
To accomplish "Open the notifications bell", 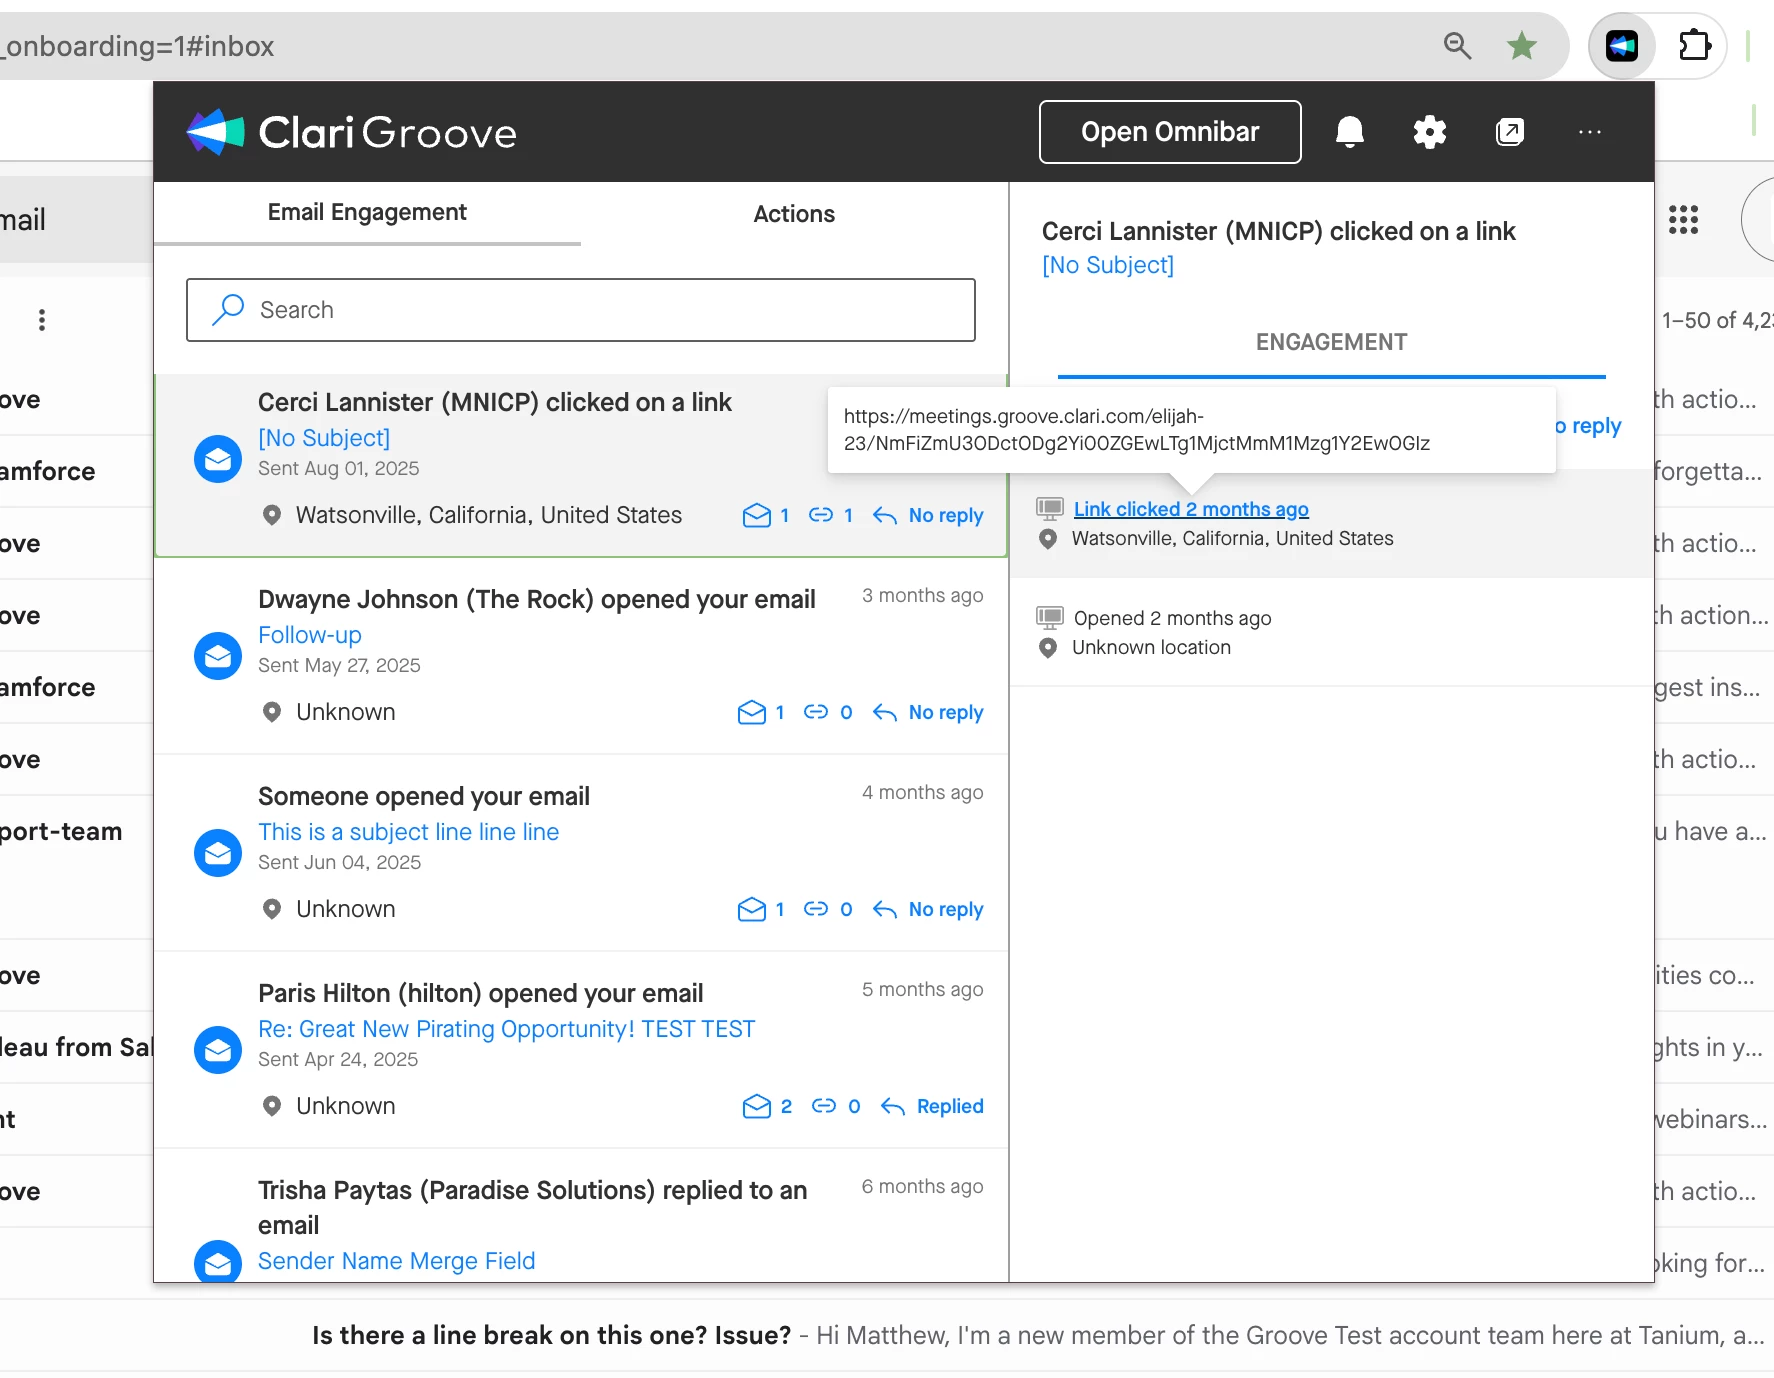I will click(1350, 132).
